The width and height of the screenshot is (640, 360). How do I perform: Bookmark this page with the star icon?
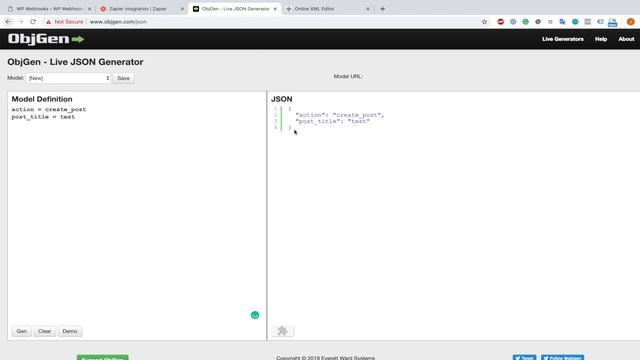[x=484, y=22]
